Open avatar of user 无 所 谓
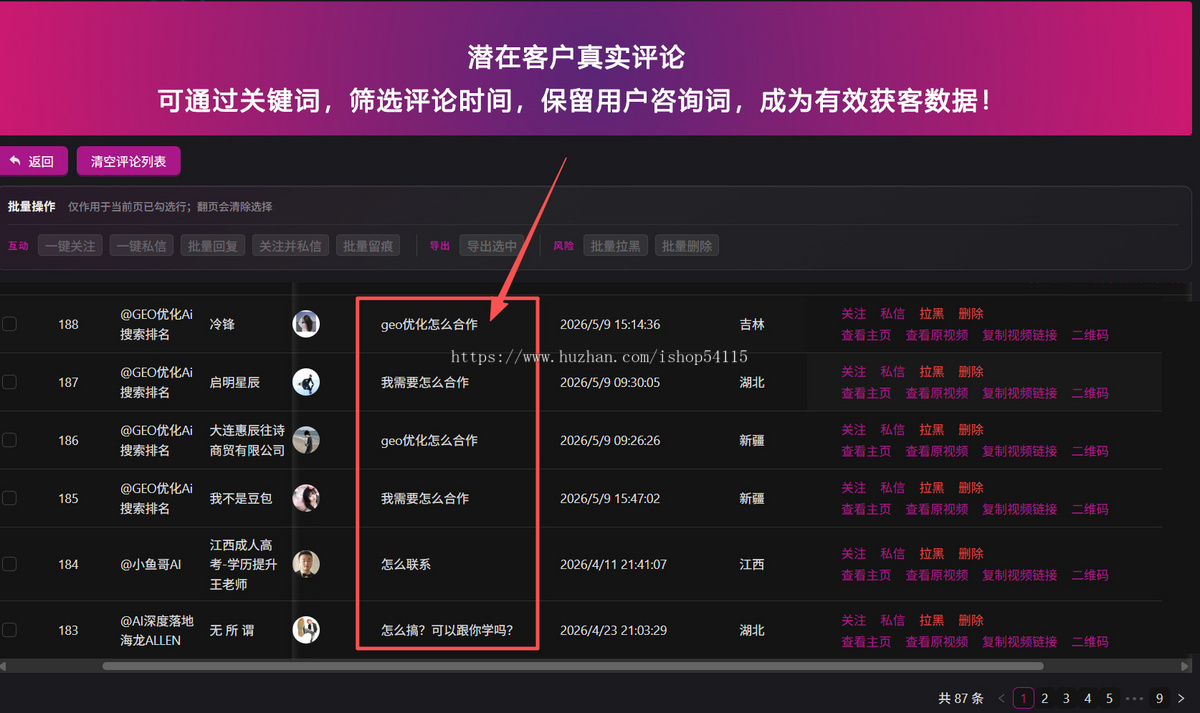The width and height of the screenshot is (1200, 713). (306, 630)
